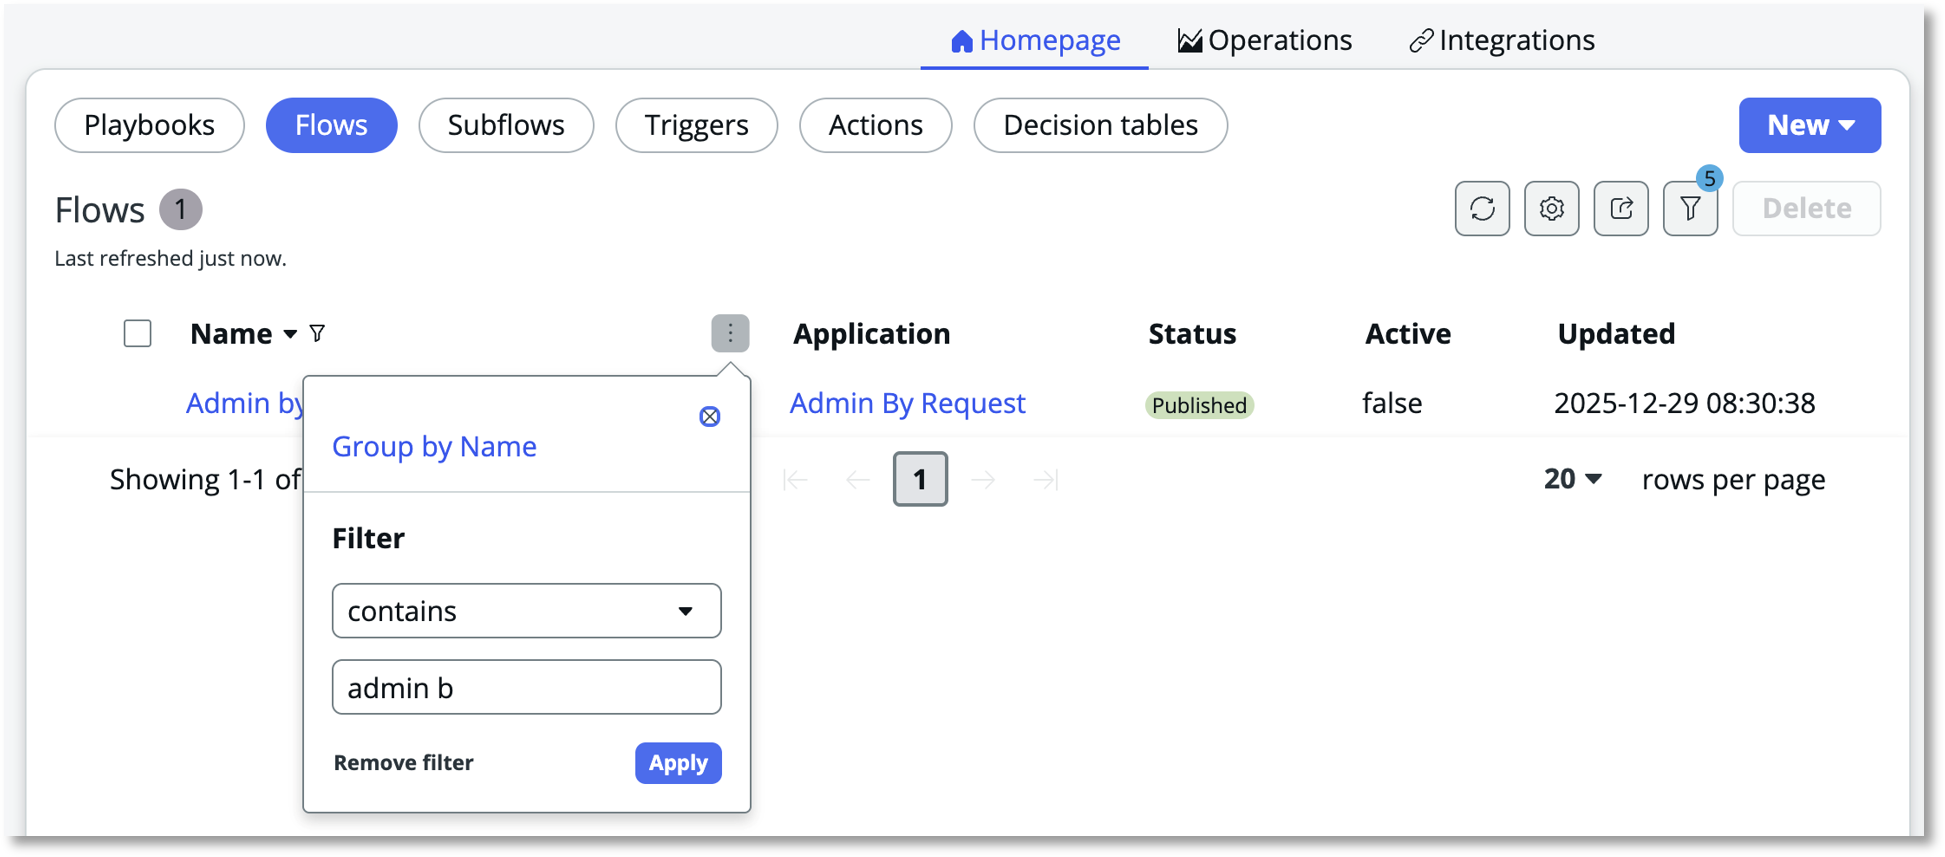Click the export/share icon

pyautogui.click(x=1620, y=208)
